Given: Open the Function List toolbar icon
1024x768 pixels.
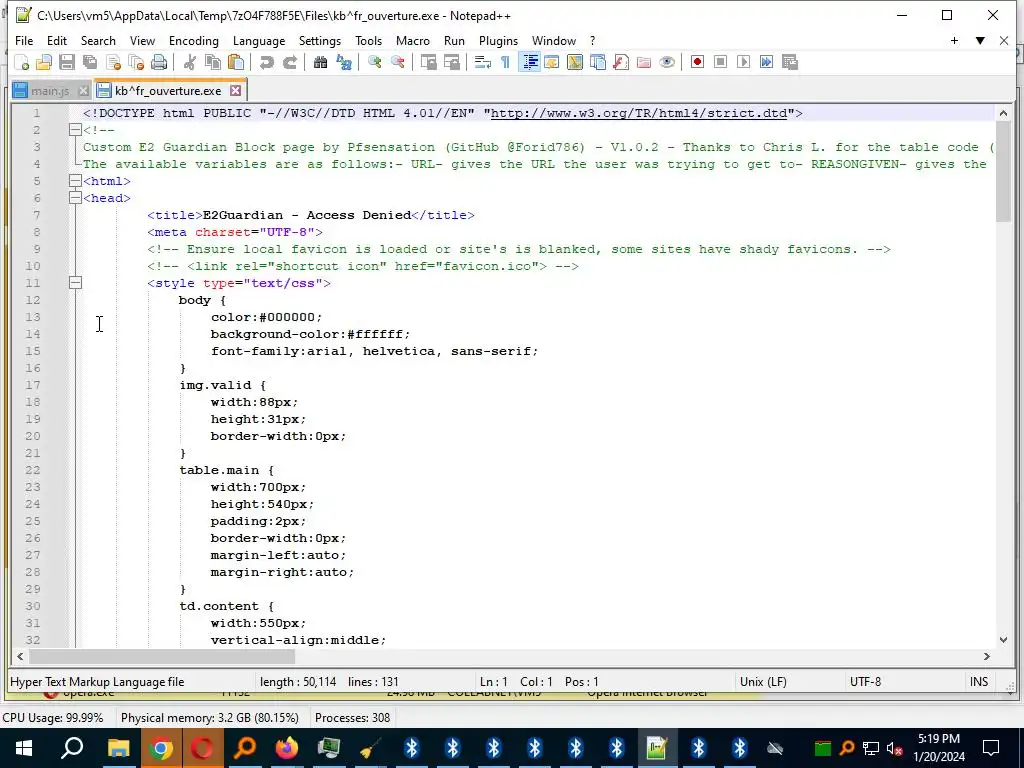Looking at the screenshot, I should (621, 62).
